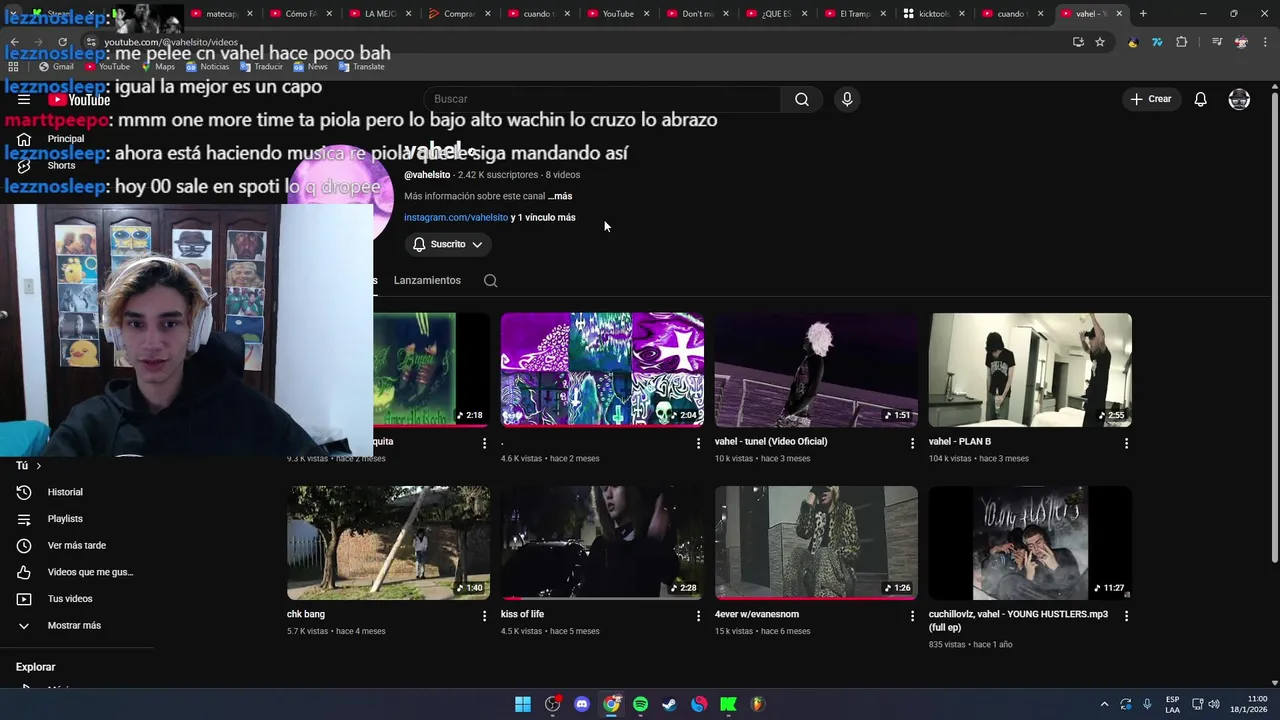Search within the channel using the magnifier
The width and height of the screenshot is (1280, 720).
point(490,280)
